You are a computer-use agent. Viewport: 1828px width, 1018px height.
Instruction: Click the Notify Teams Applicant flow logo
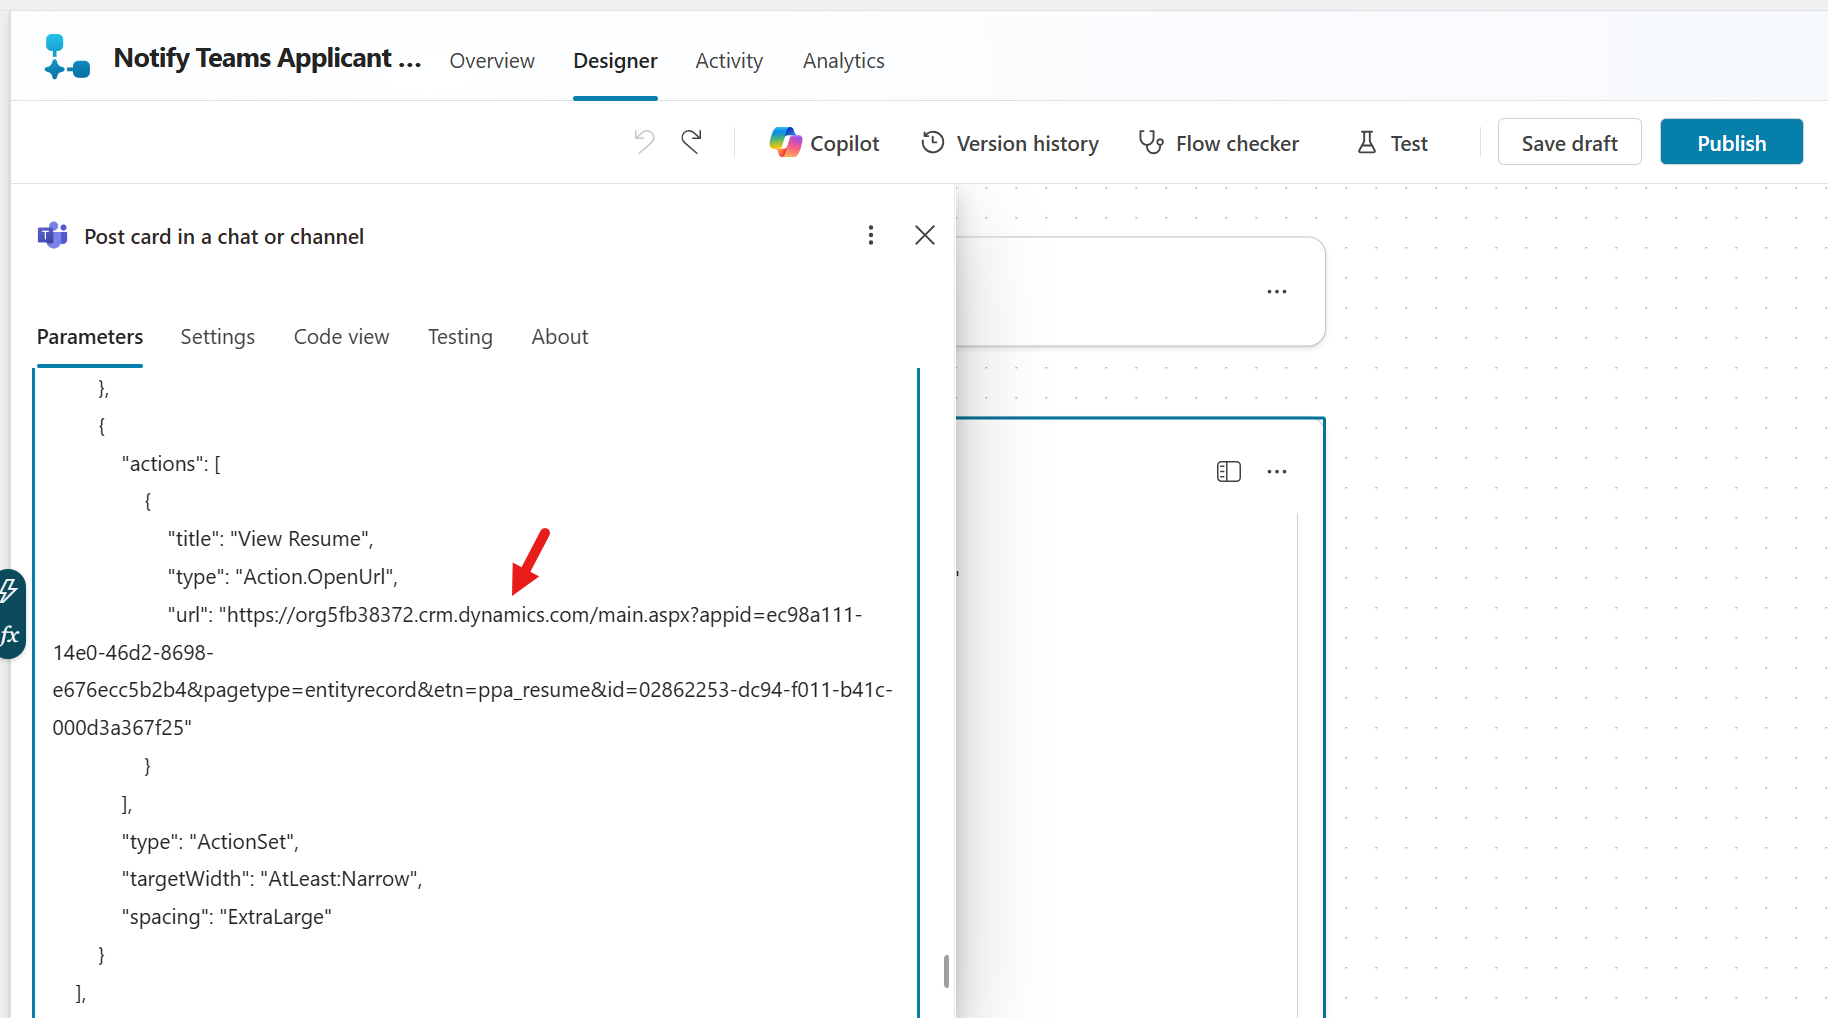[x=64, y=55]
